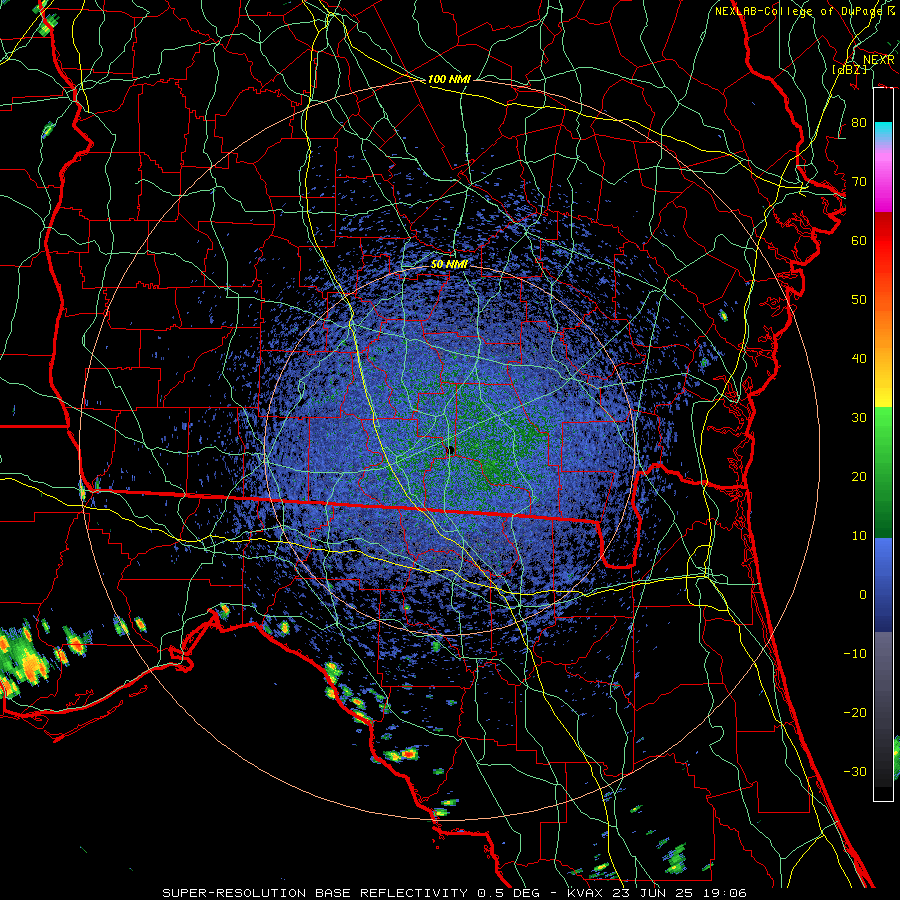Click the KVAX radar site marker at center
The width and height of the screenshot is (900, 900).
[x=451, y=449]
